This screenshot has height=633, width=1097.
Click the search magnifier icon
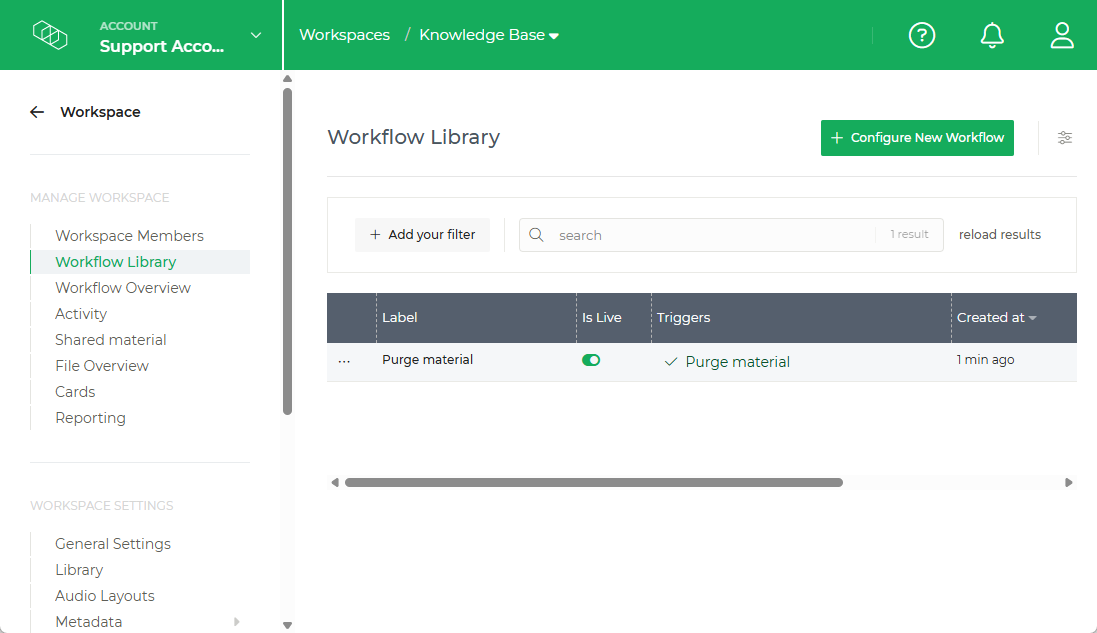[536, 235]
